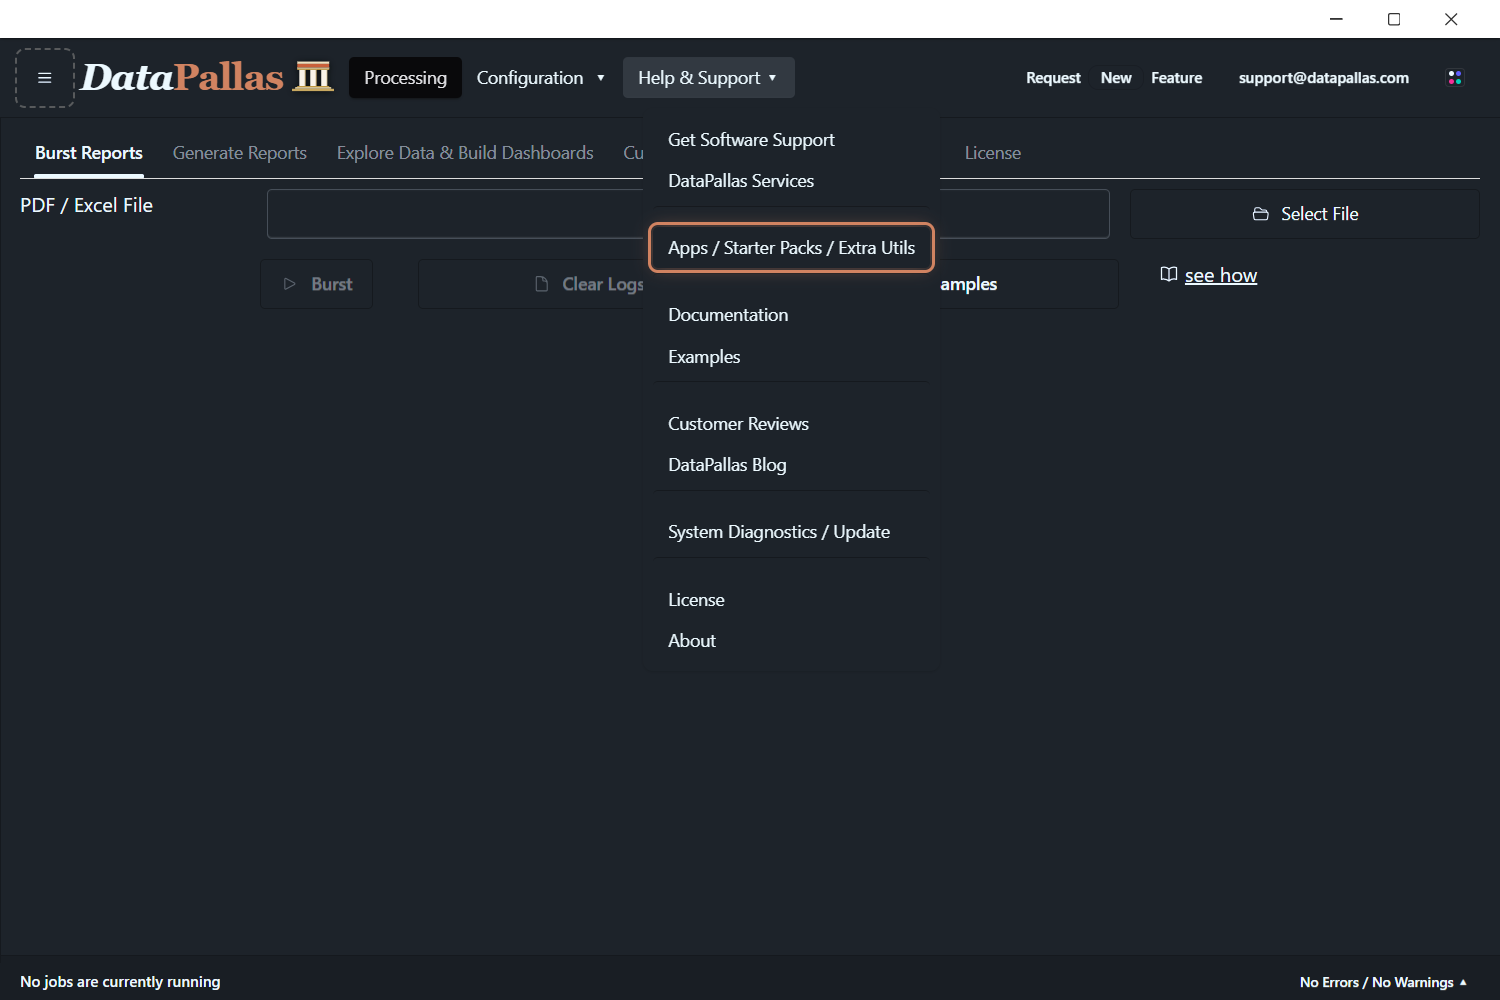Open Explore Data & Build Dashboards tab
Image resolution: width=1500 pixels, height=1000 pixels.
click(465, 153)
